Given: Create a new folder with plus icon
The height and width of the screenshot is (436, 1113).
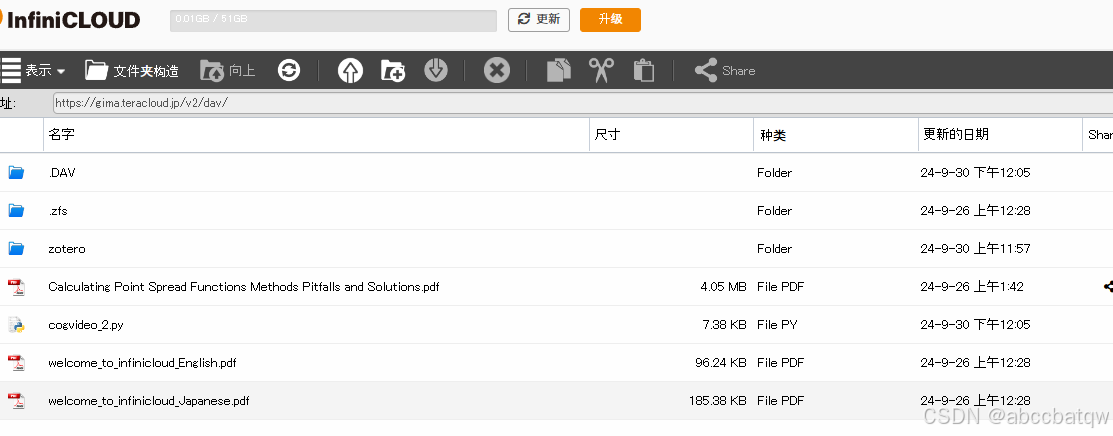Looking at the screenshot, I should [393, 70].
